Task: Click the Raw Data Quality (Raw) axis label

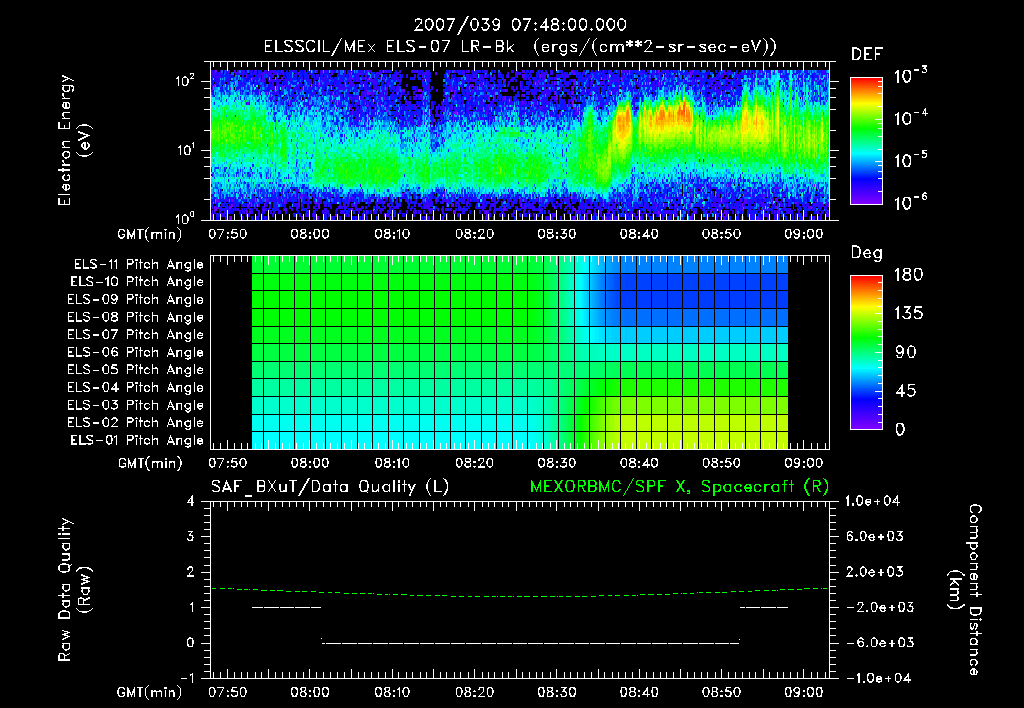Action: [74, 590]
